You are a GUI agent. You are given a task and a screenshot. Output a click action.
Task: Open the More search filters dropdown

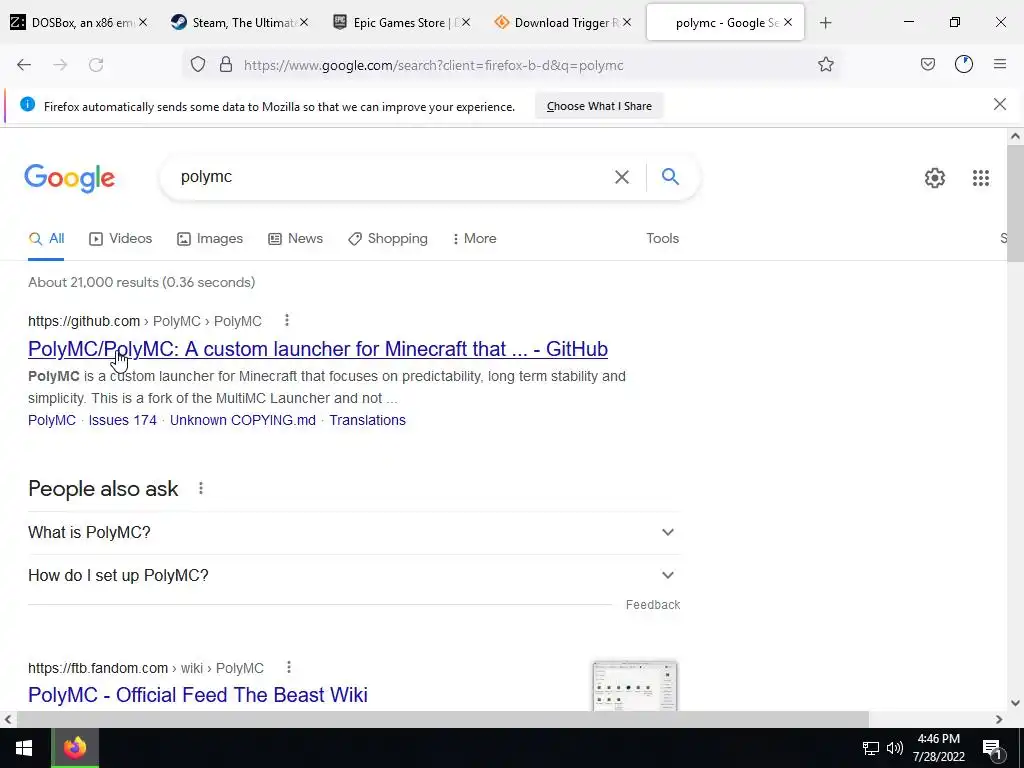(x=474, y=238)
